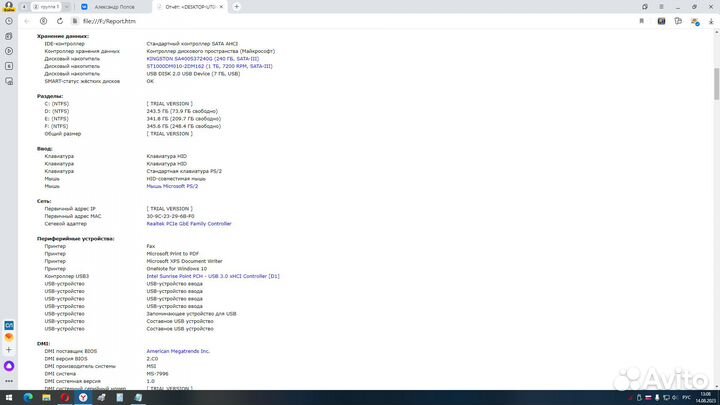The image size is (720, 405).
Task: Open File Explorer from the taskbar
Action: 46,397
